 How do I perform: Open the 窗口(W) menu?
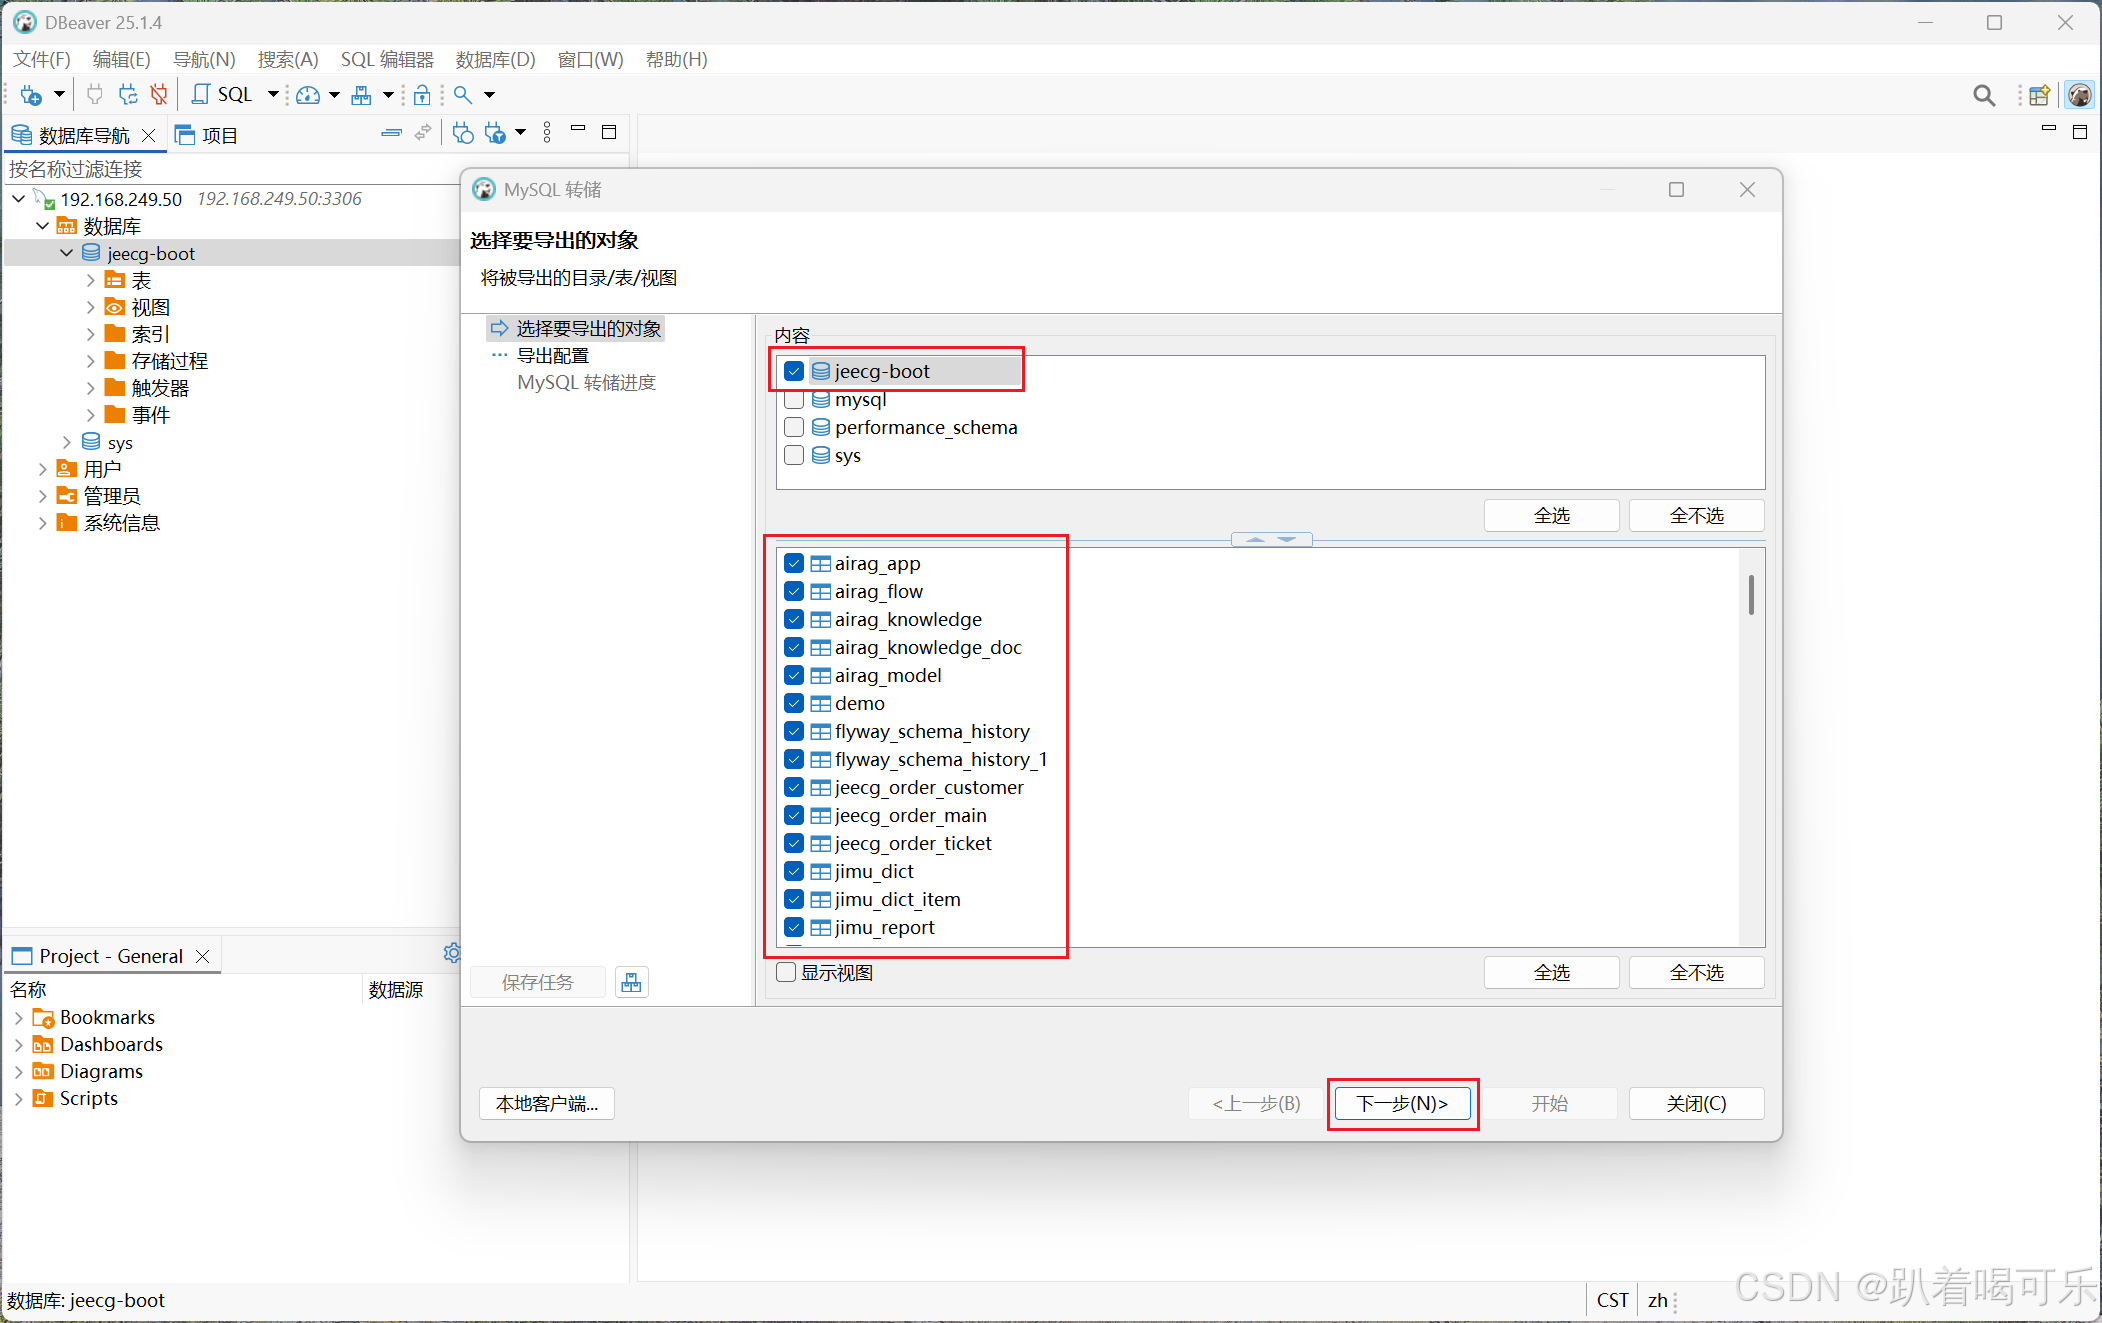(589, 59)
